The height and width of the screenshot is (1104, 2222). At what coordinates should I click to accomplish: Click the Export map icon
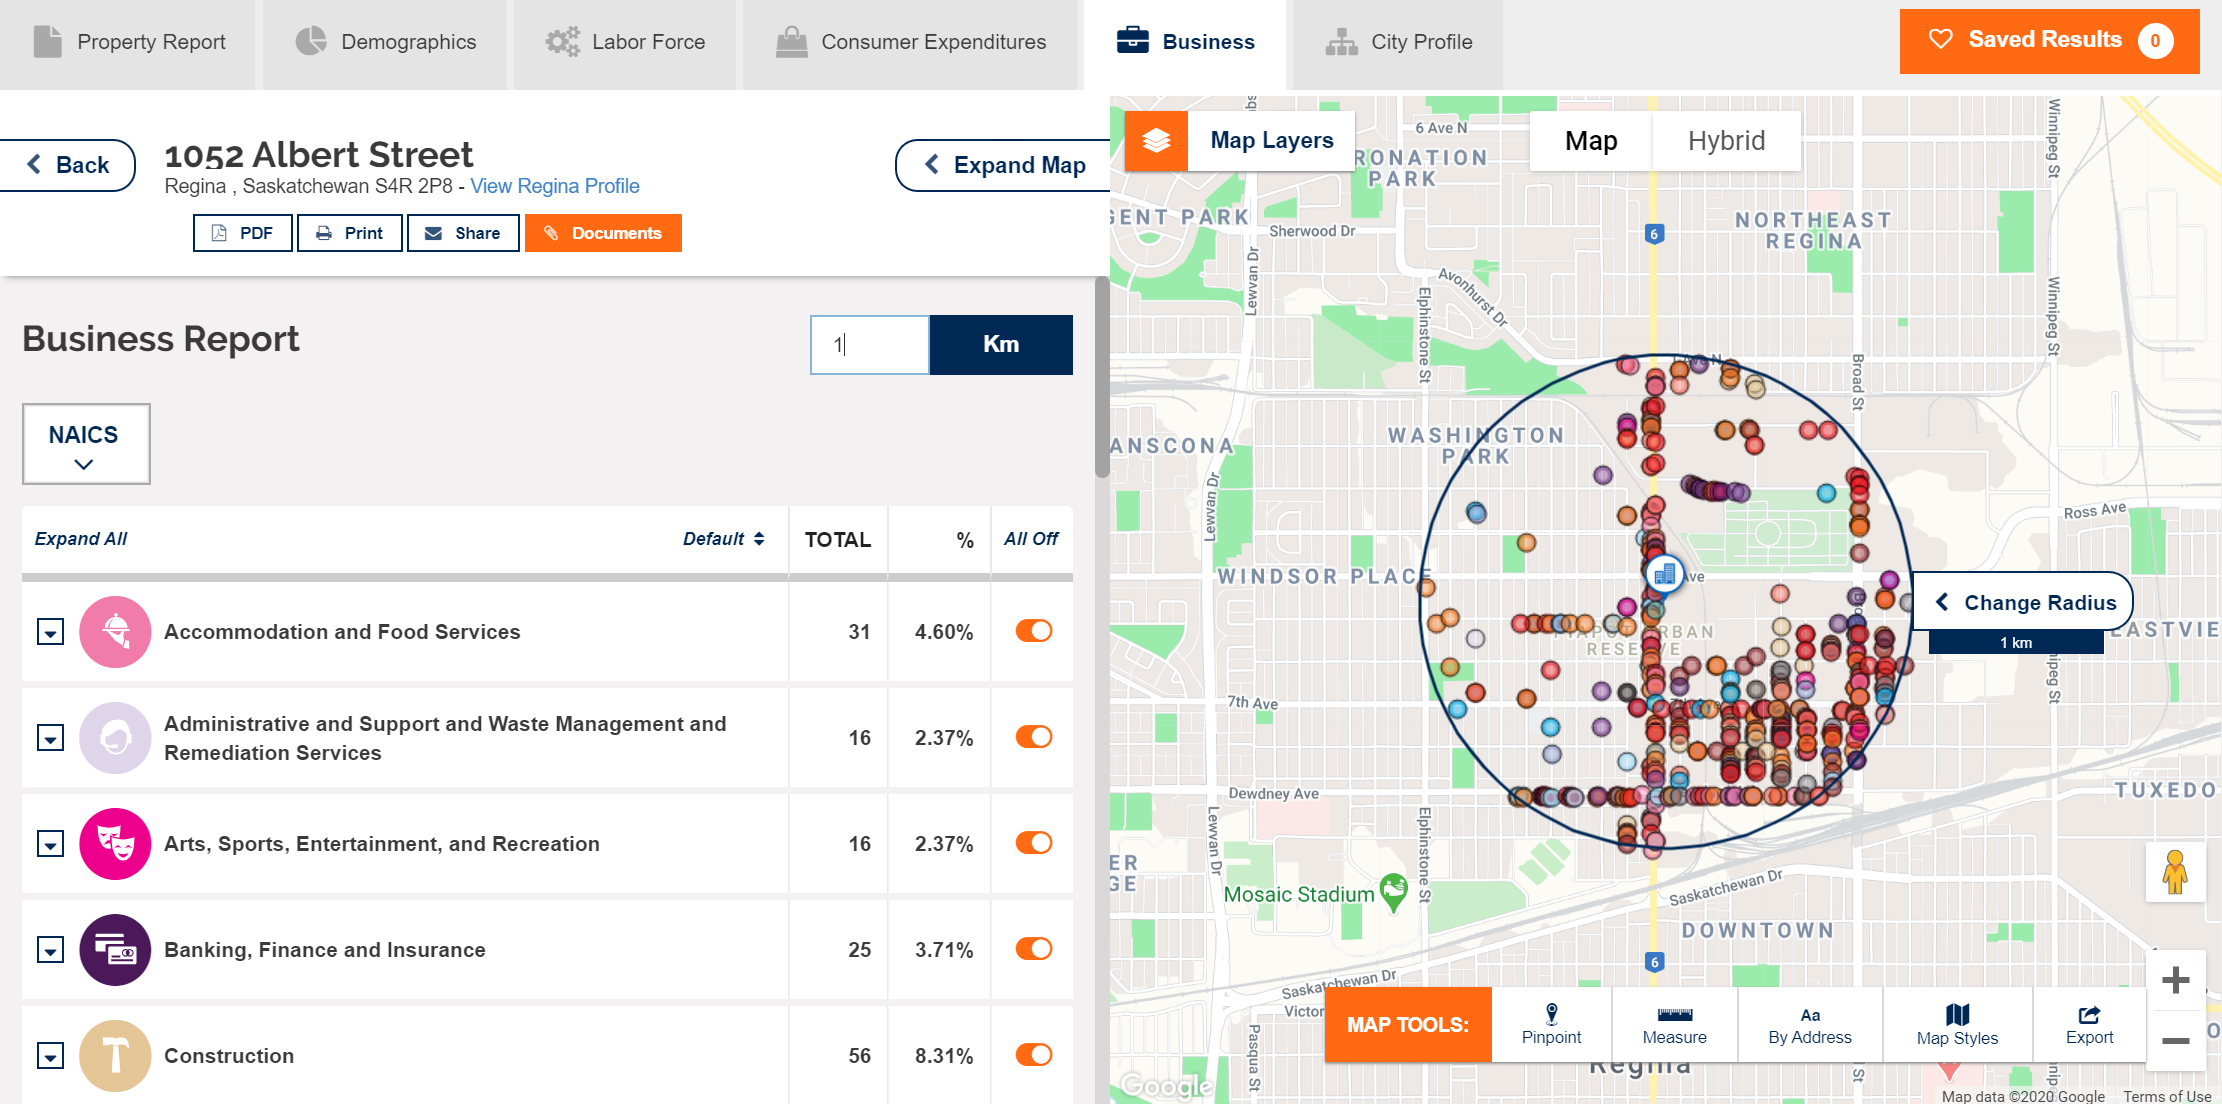coord(2089,1024)
